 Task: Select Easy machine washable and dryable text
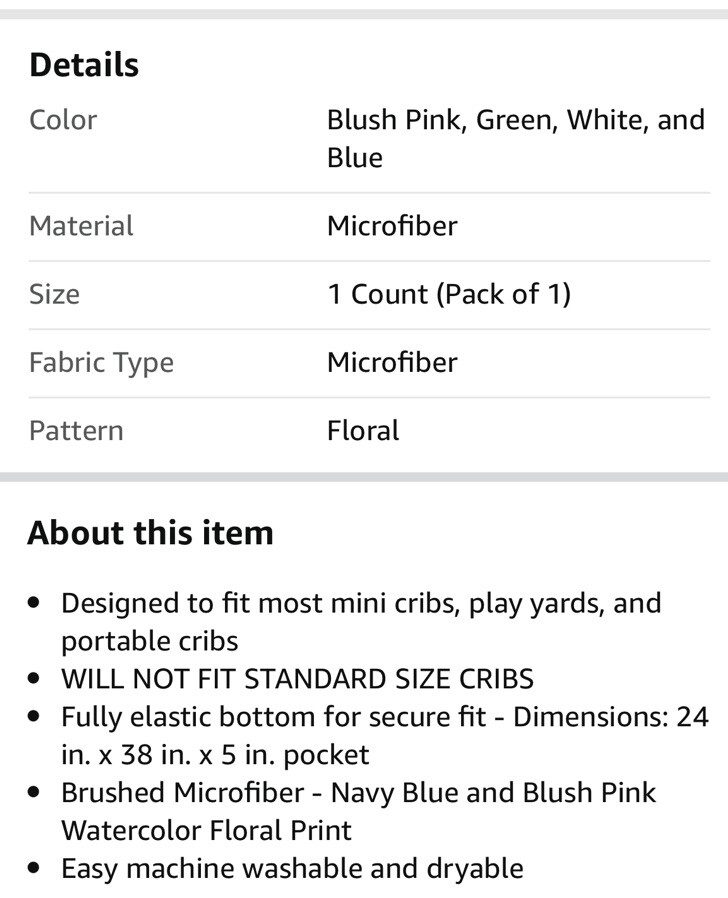[292, 868]
